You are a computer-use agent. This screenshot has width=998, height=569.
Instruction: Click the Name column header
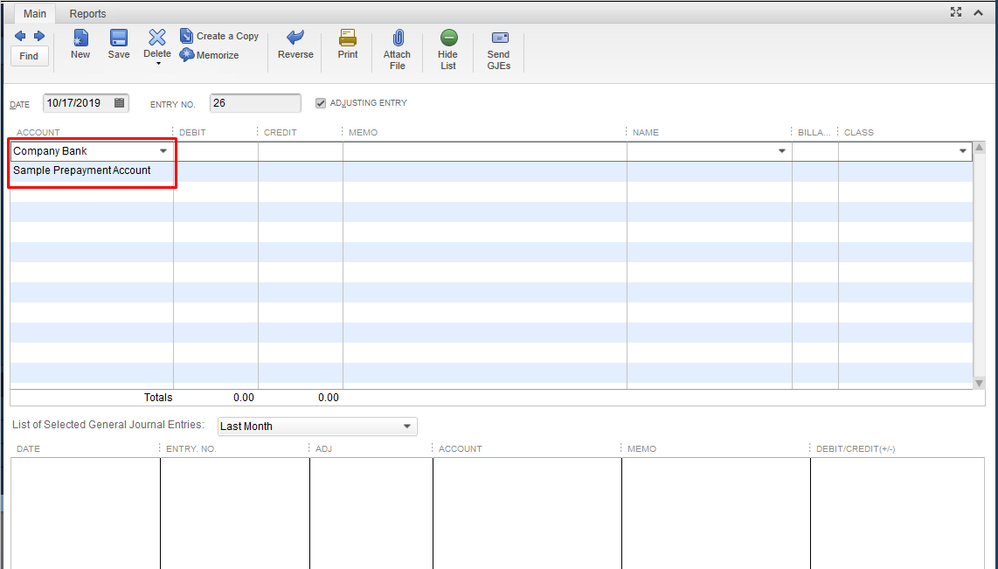point(645,132)
